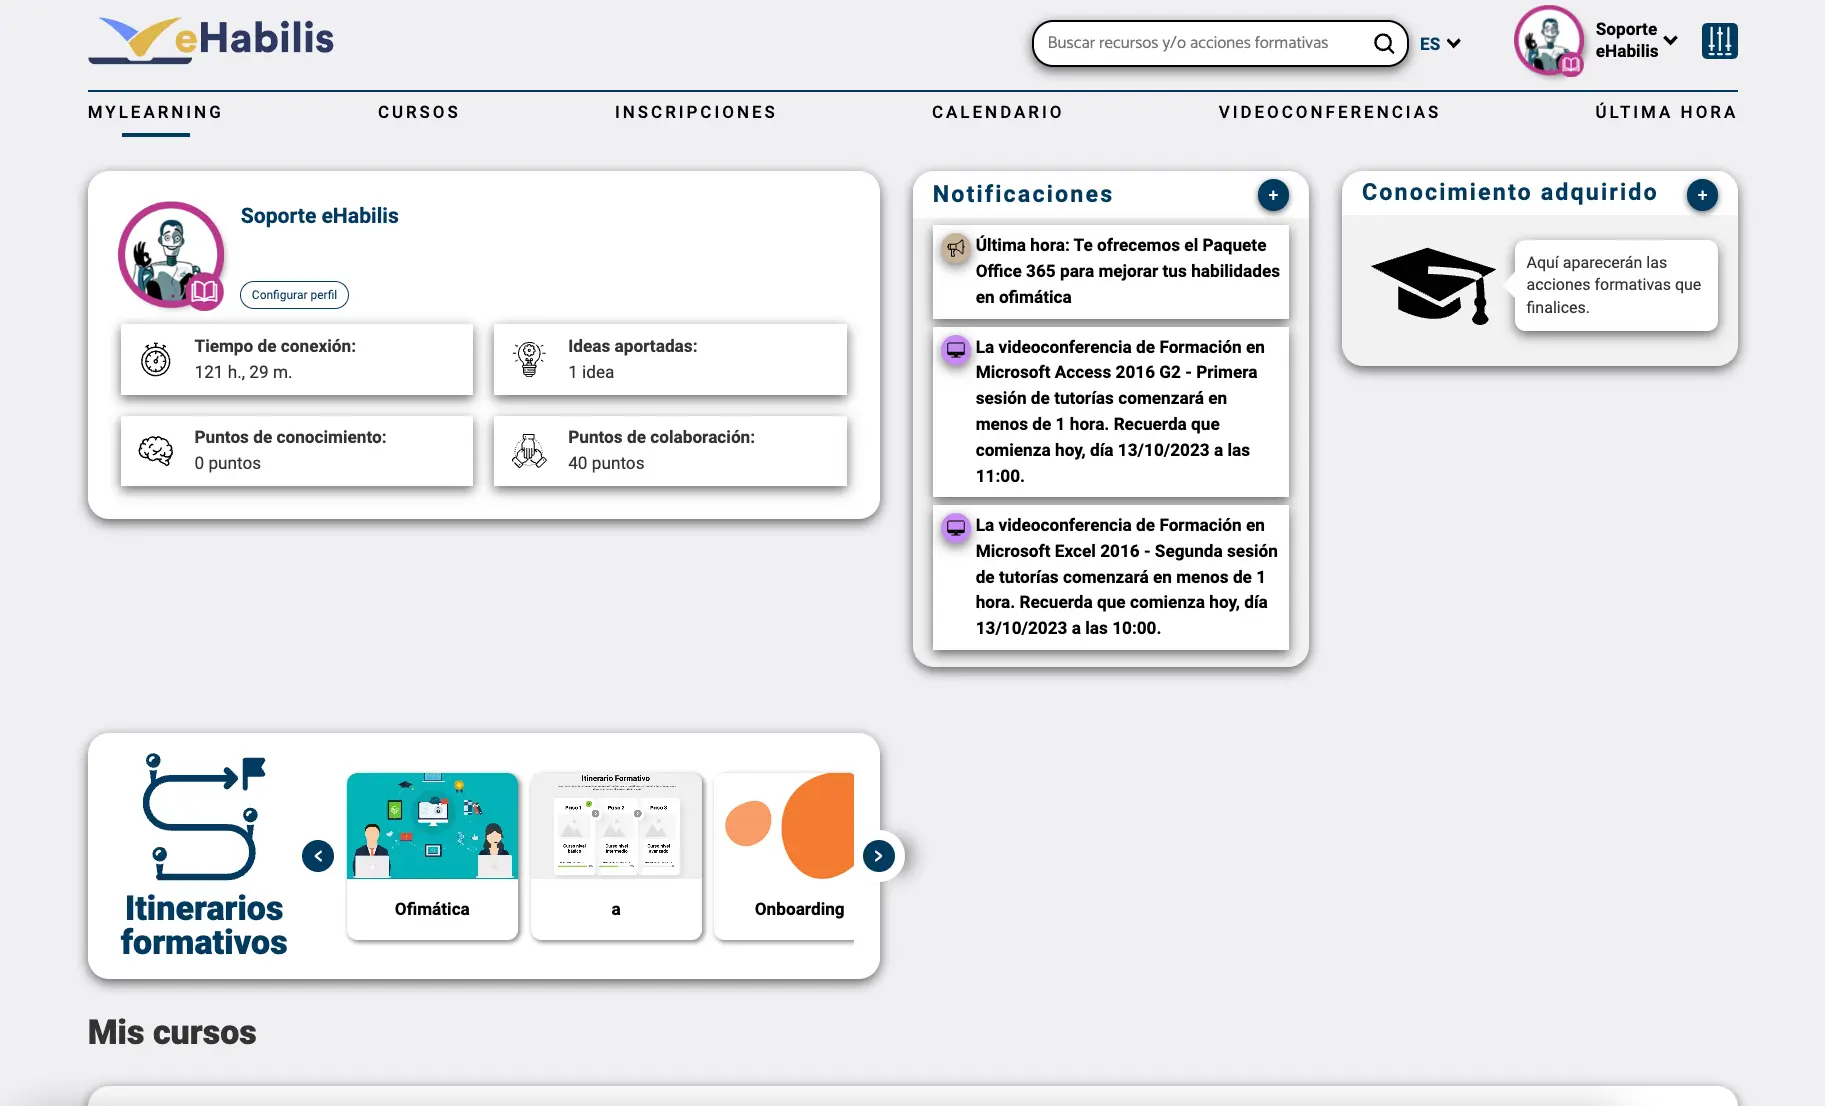Click the graduation cap icon
This screenshot has height=1106, width=1825.
click(x=1433, y=286)
